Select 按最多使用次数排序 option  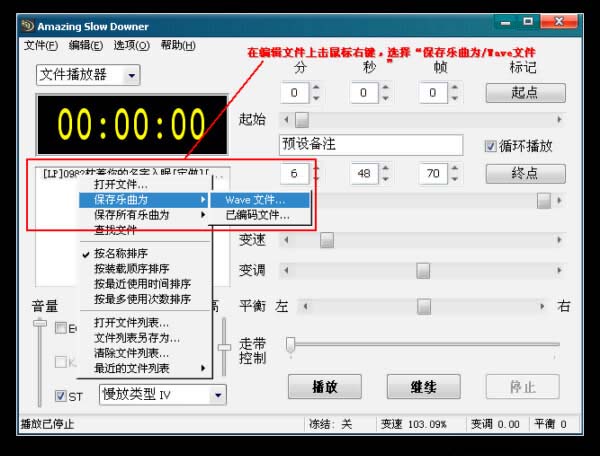coord(144,299)
